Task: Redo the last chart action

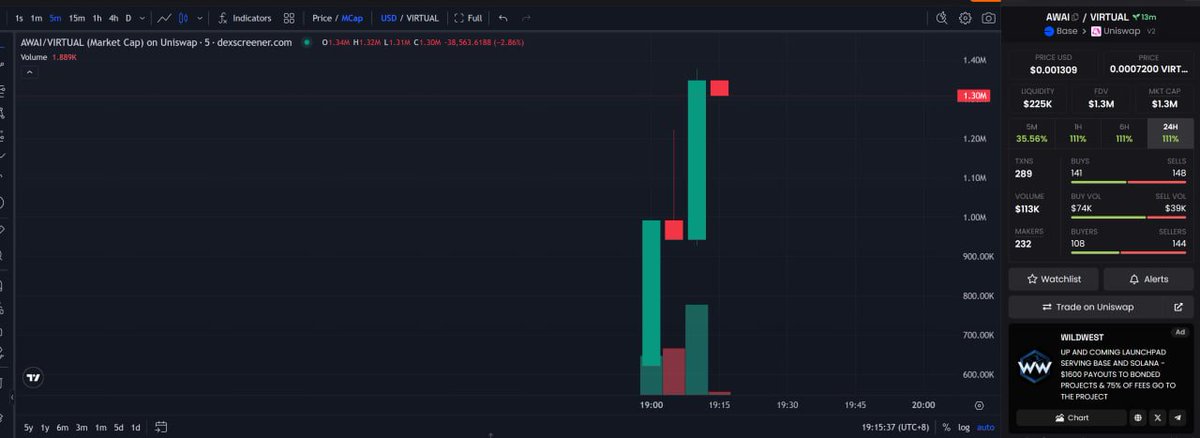Action: pyautogui.click(x=526, y=18)
